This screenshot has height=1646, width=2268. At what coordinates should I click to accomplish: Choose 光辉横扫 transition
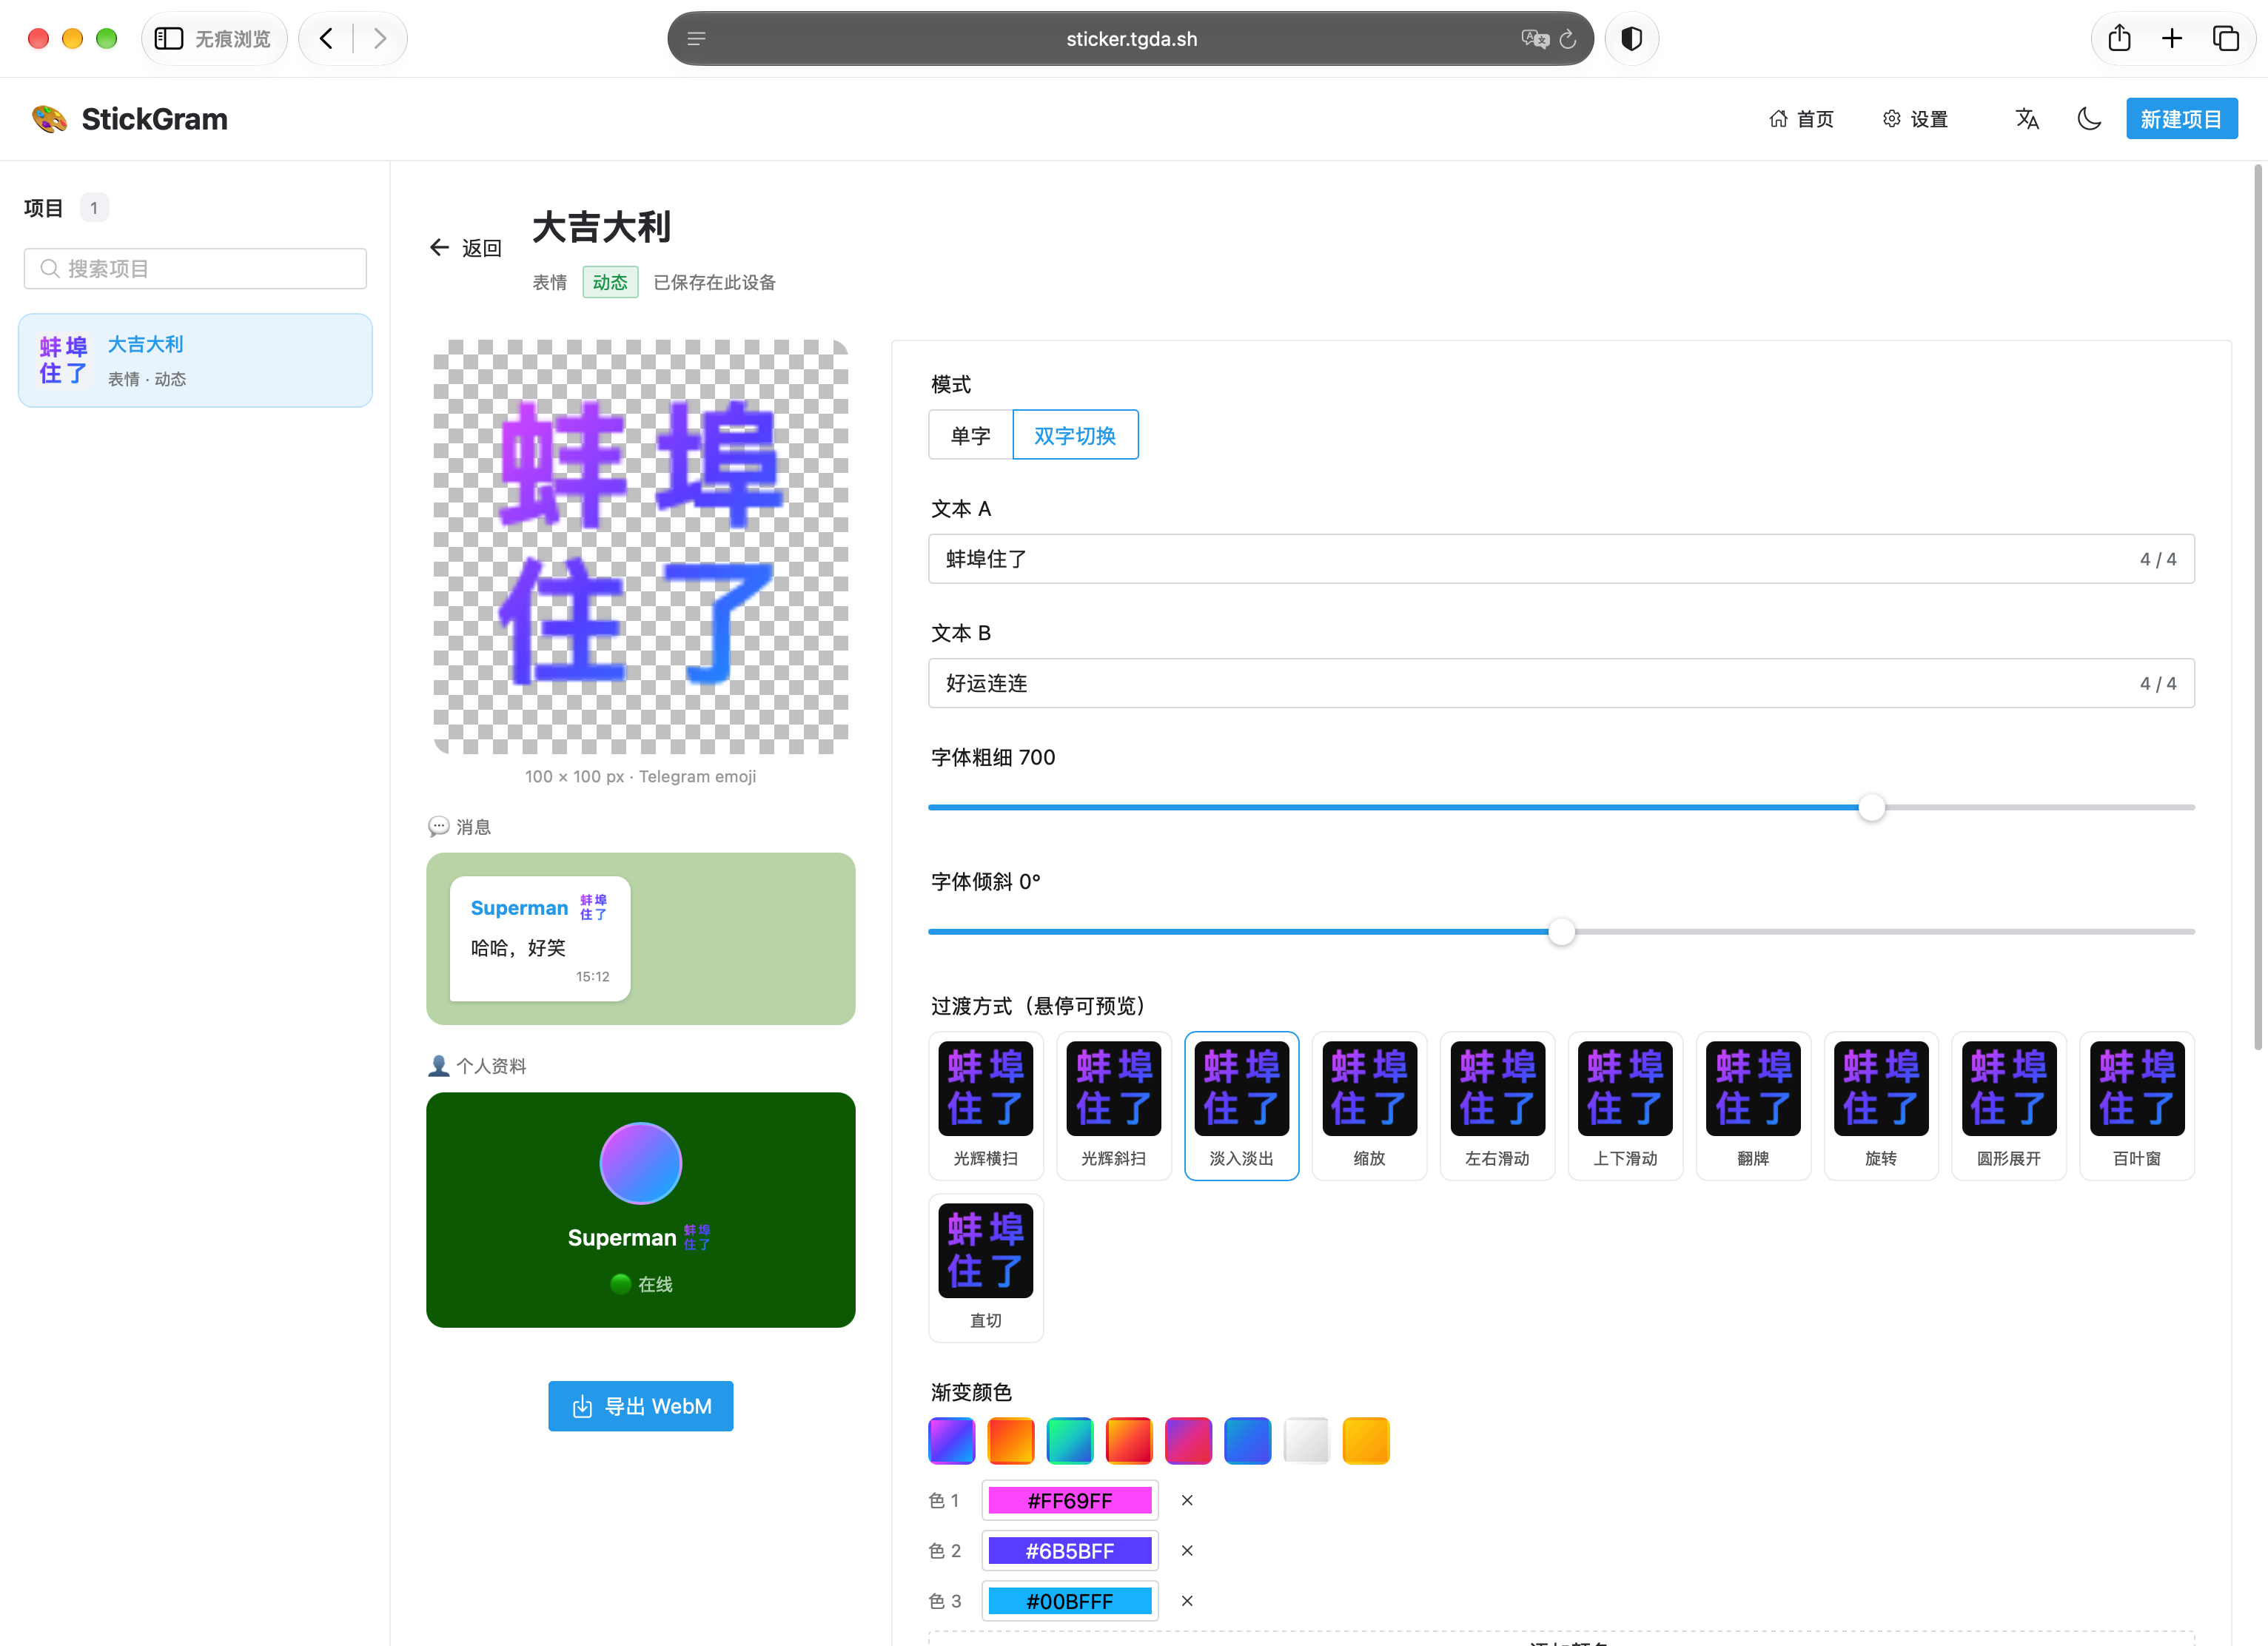[x=986, y=1105]
